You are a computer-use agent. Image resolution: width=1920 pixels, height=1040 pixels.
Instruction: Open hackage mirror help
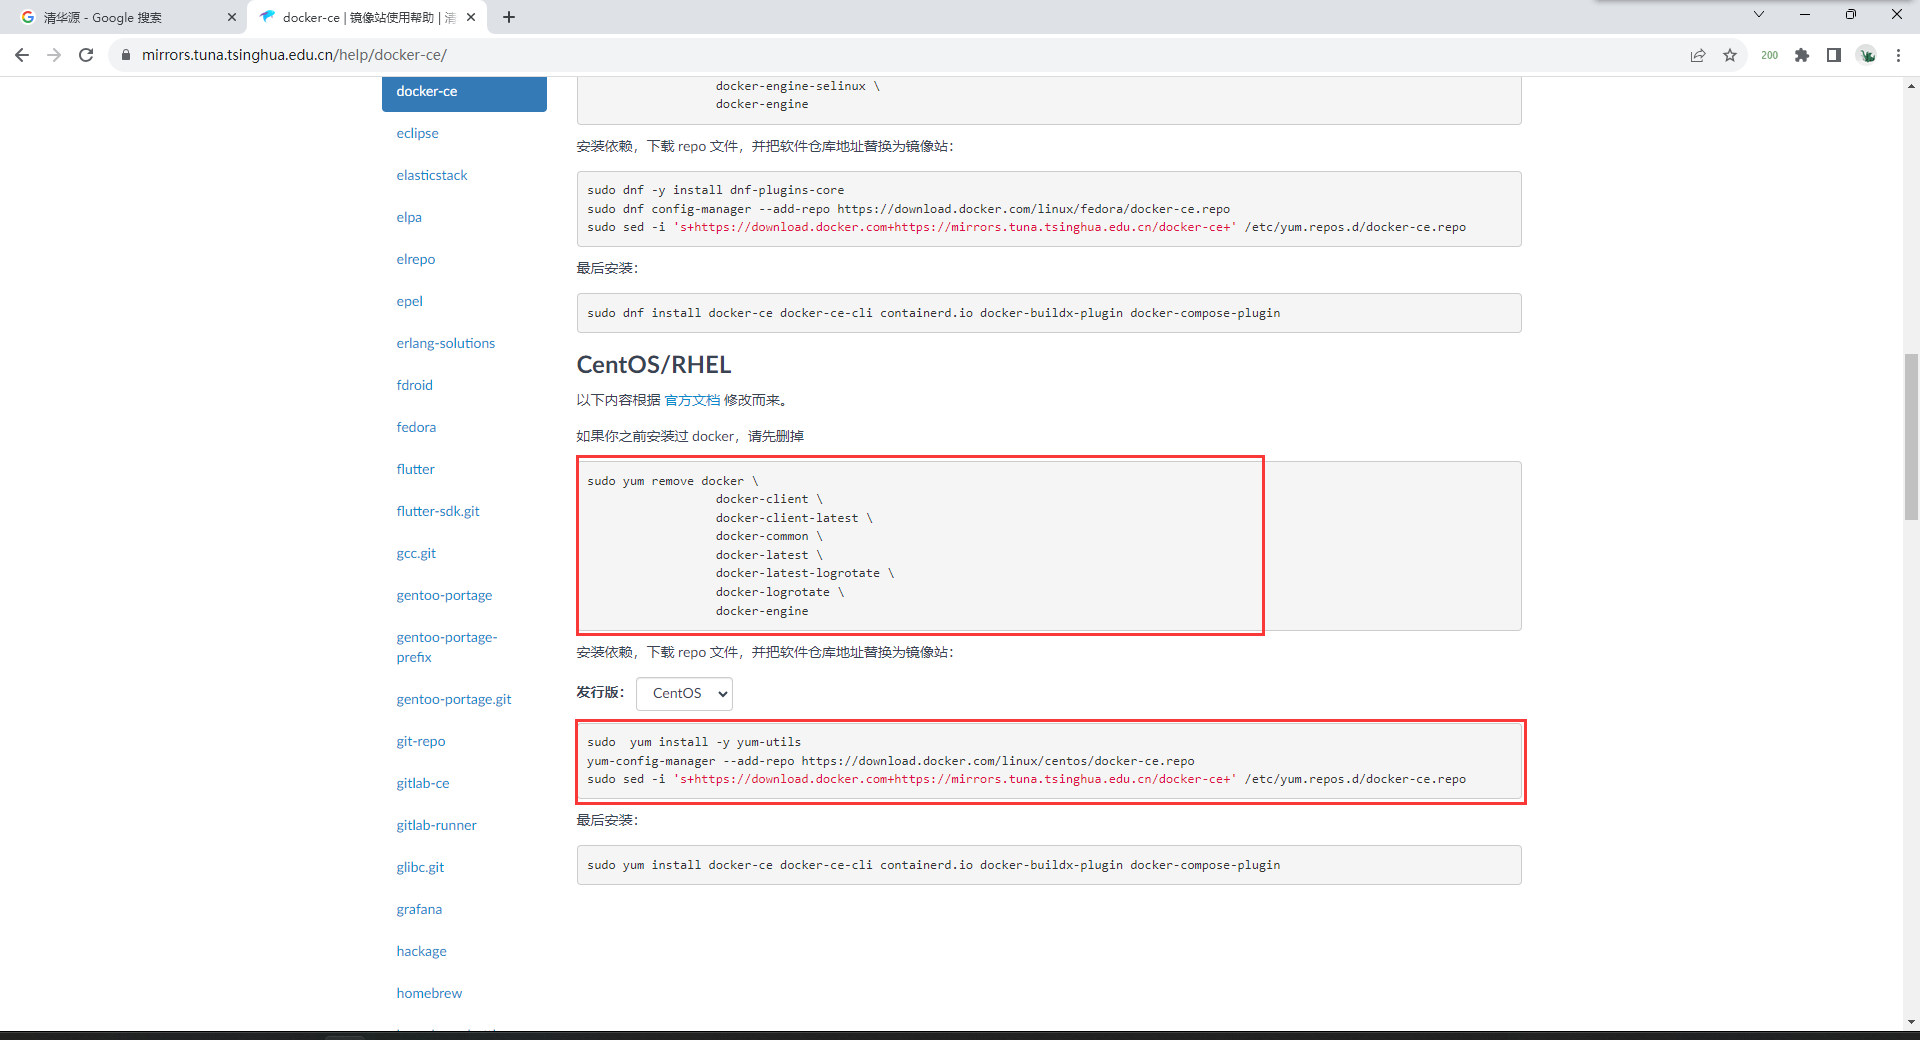[x=421, y=951]
